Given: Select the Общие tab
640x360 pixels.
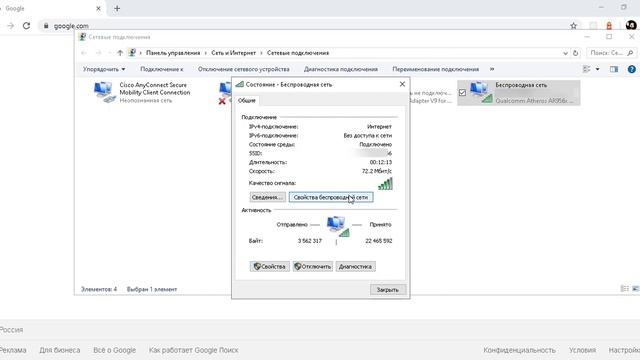Looking at the screenshot, I should click(x=247, y=100).
